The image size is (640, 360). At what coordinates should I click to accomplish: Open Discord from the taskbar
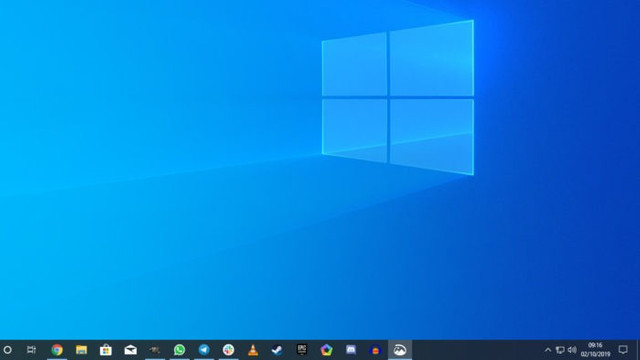pyautogui.click(x=351, y=350)
